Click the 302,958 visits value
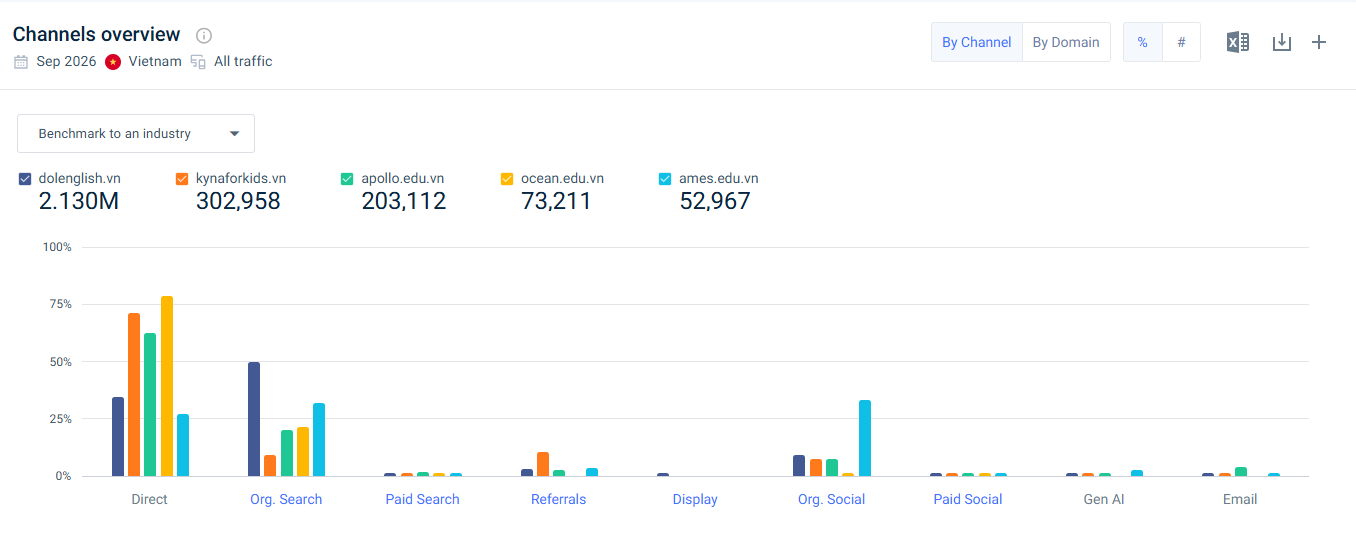Screen dimensions: 1356x540 click(238, 201)
